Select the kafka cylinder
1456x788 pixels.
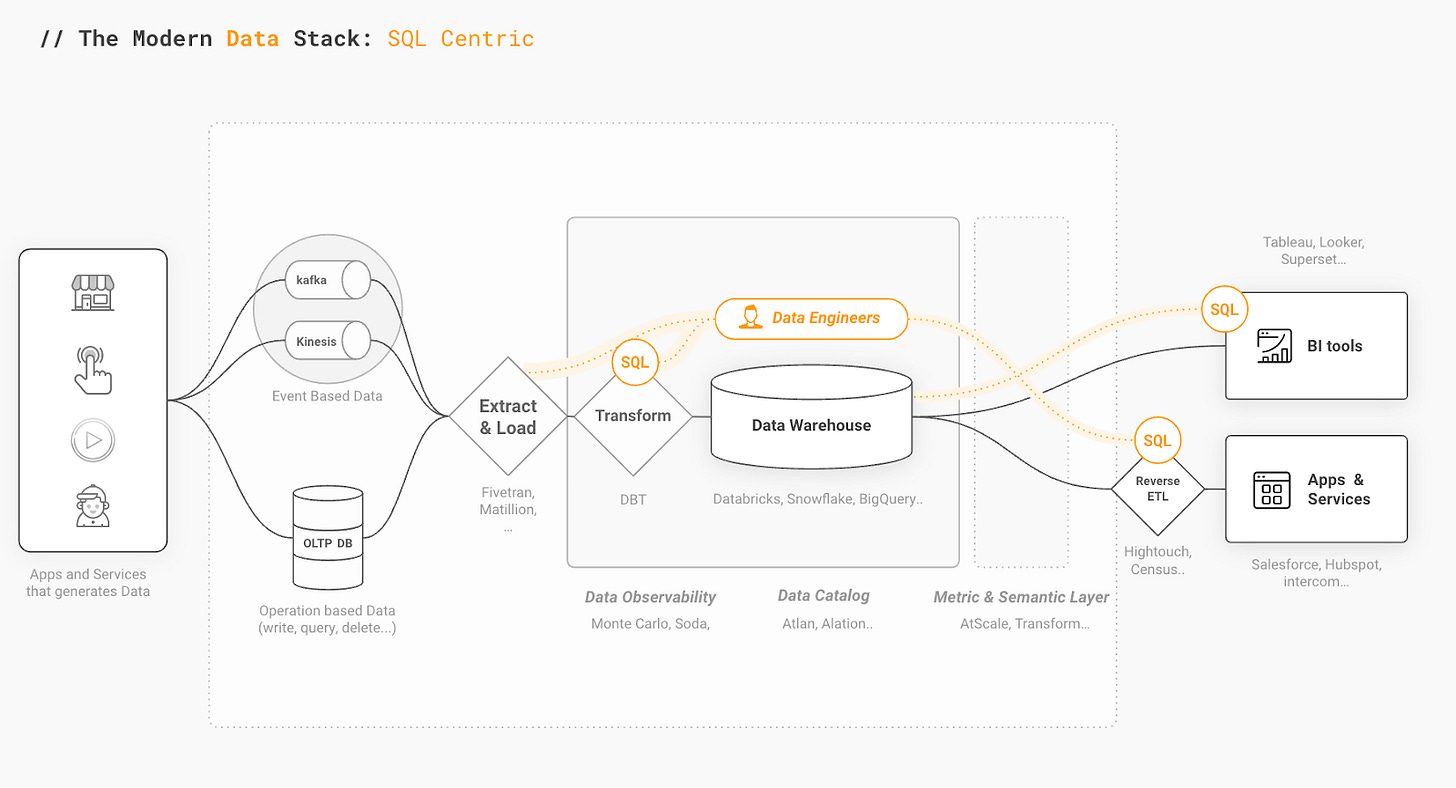tap(327, 280)
